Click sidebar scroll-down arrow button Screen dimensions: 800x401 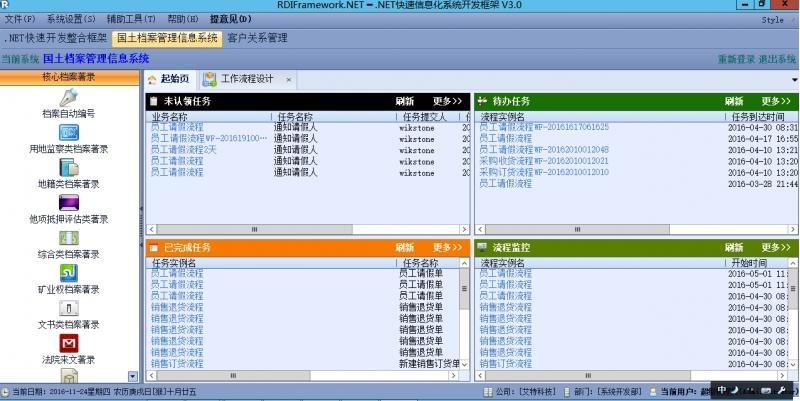133,377
